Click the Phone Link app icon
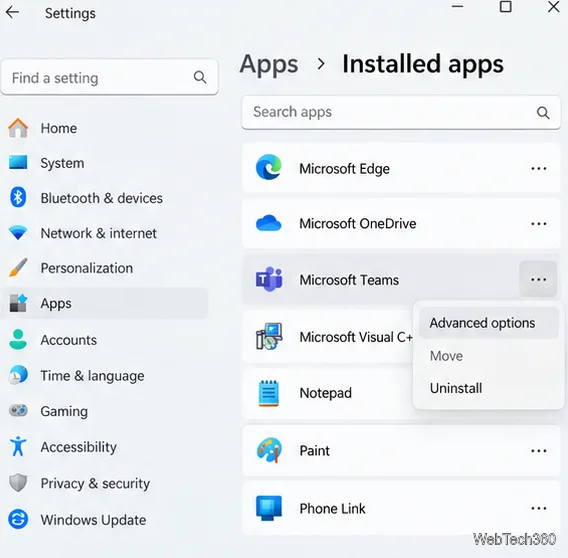The height and width of the screenshot is (558, 568). (x=268, y=508)
